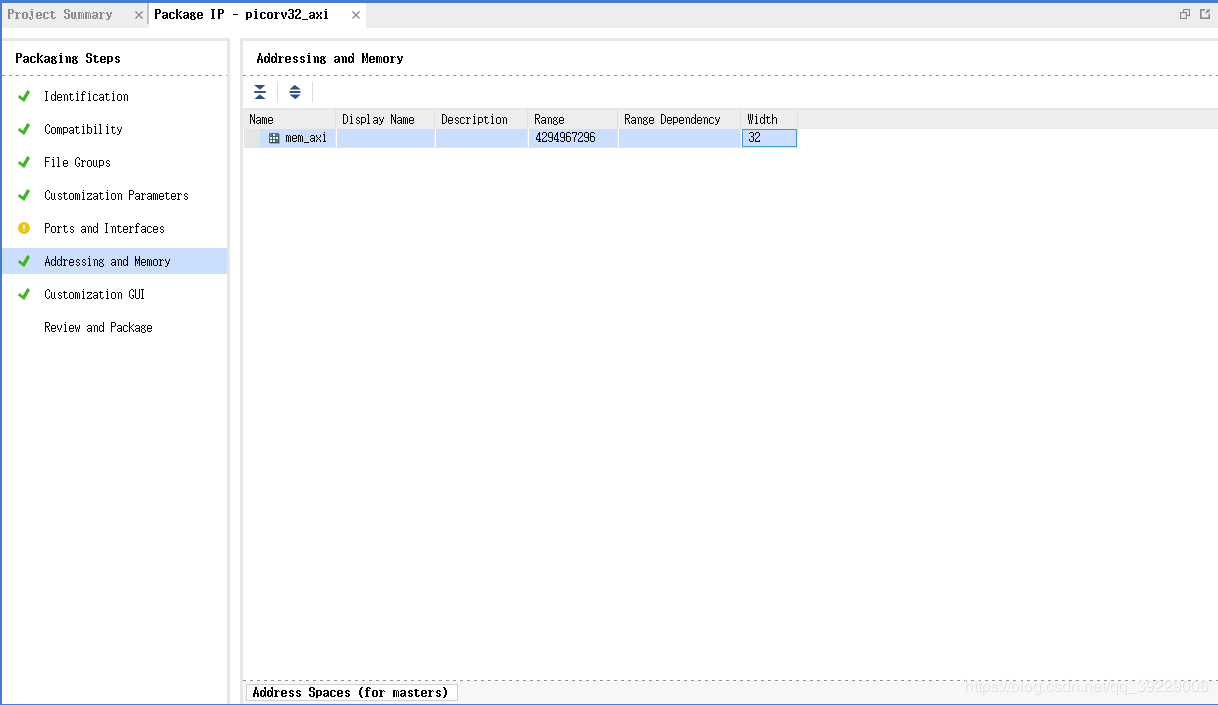Screen dimensions: 1218x705
Task: Click the Expand All toolbar icon
Action: (295, 92)
